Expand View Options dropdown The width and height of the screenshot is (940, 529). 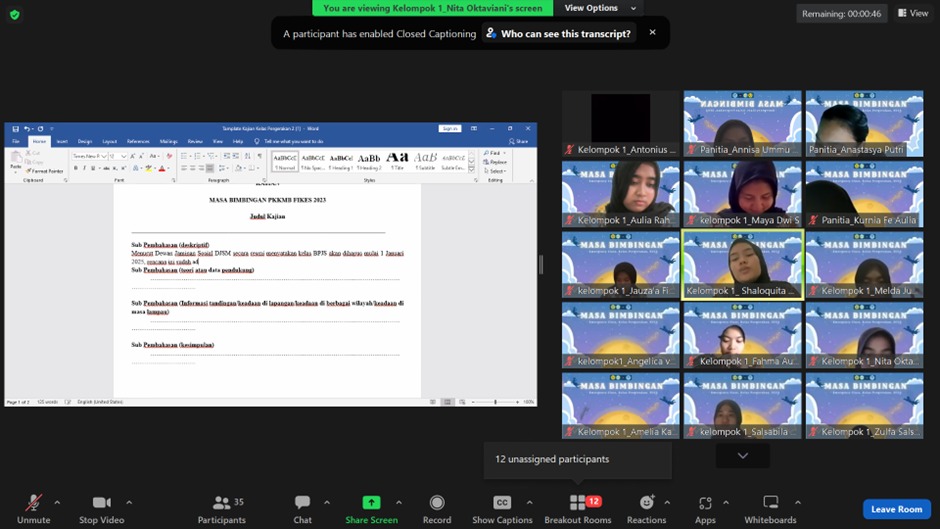click(x=597, y=8)
